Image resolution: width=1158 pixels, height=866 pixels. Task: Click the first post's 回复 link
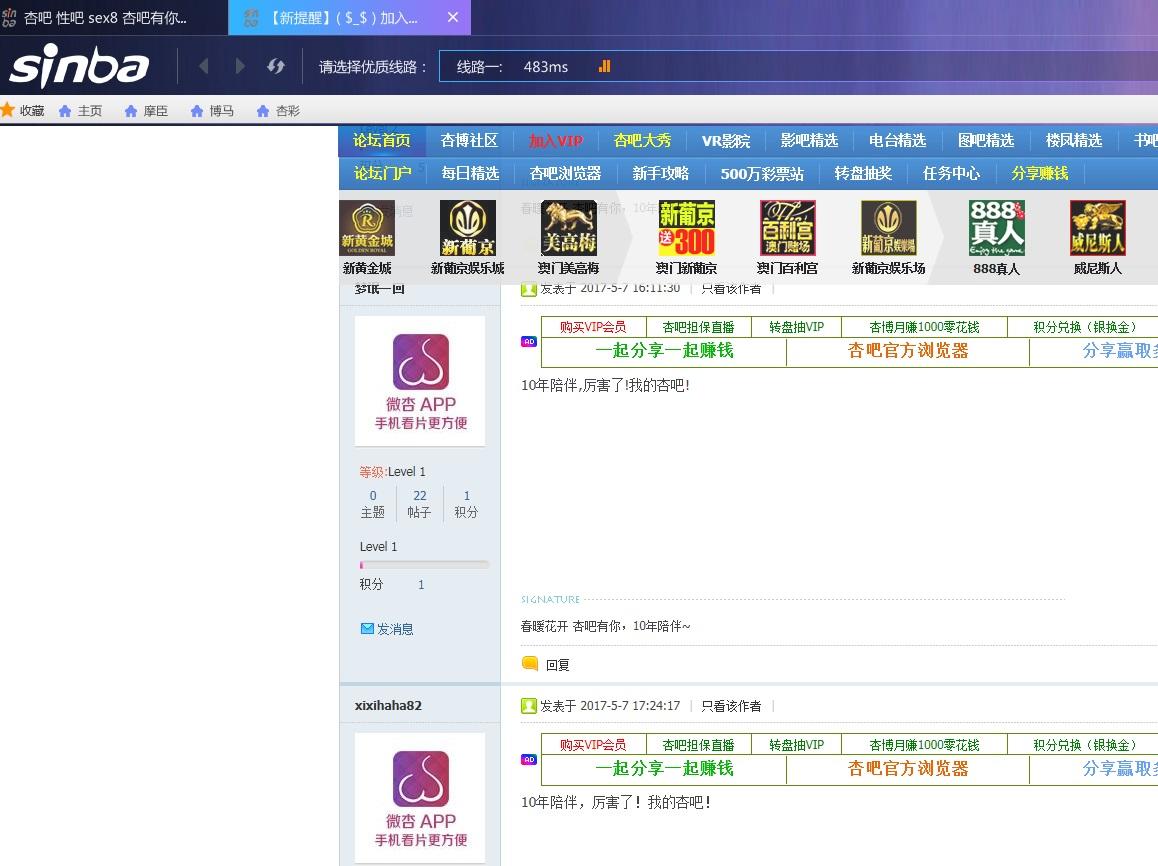click(x=558, y=664)
